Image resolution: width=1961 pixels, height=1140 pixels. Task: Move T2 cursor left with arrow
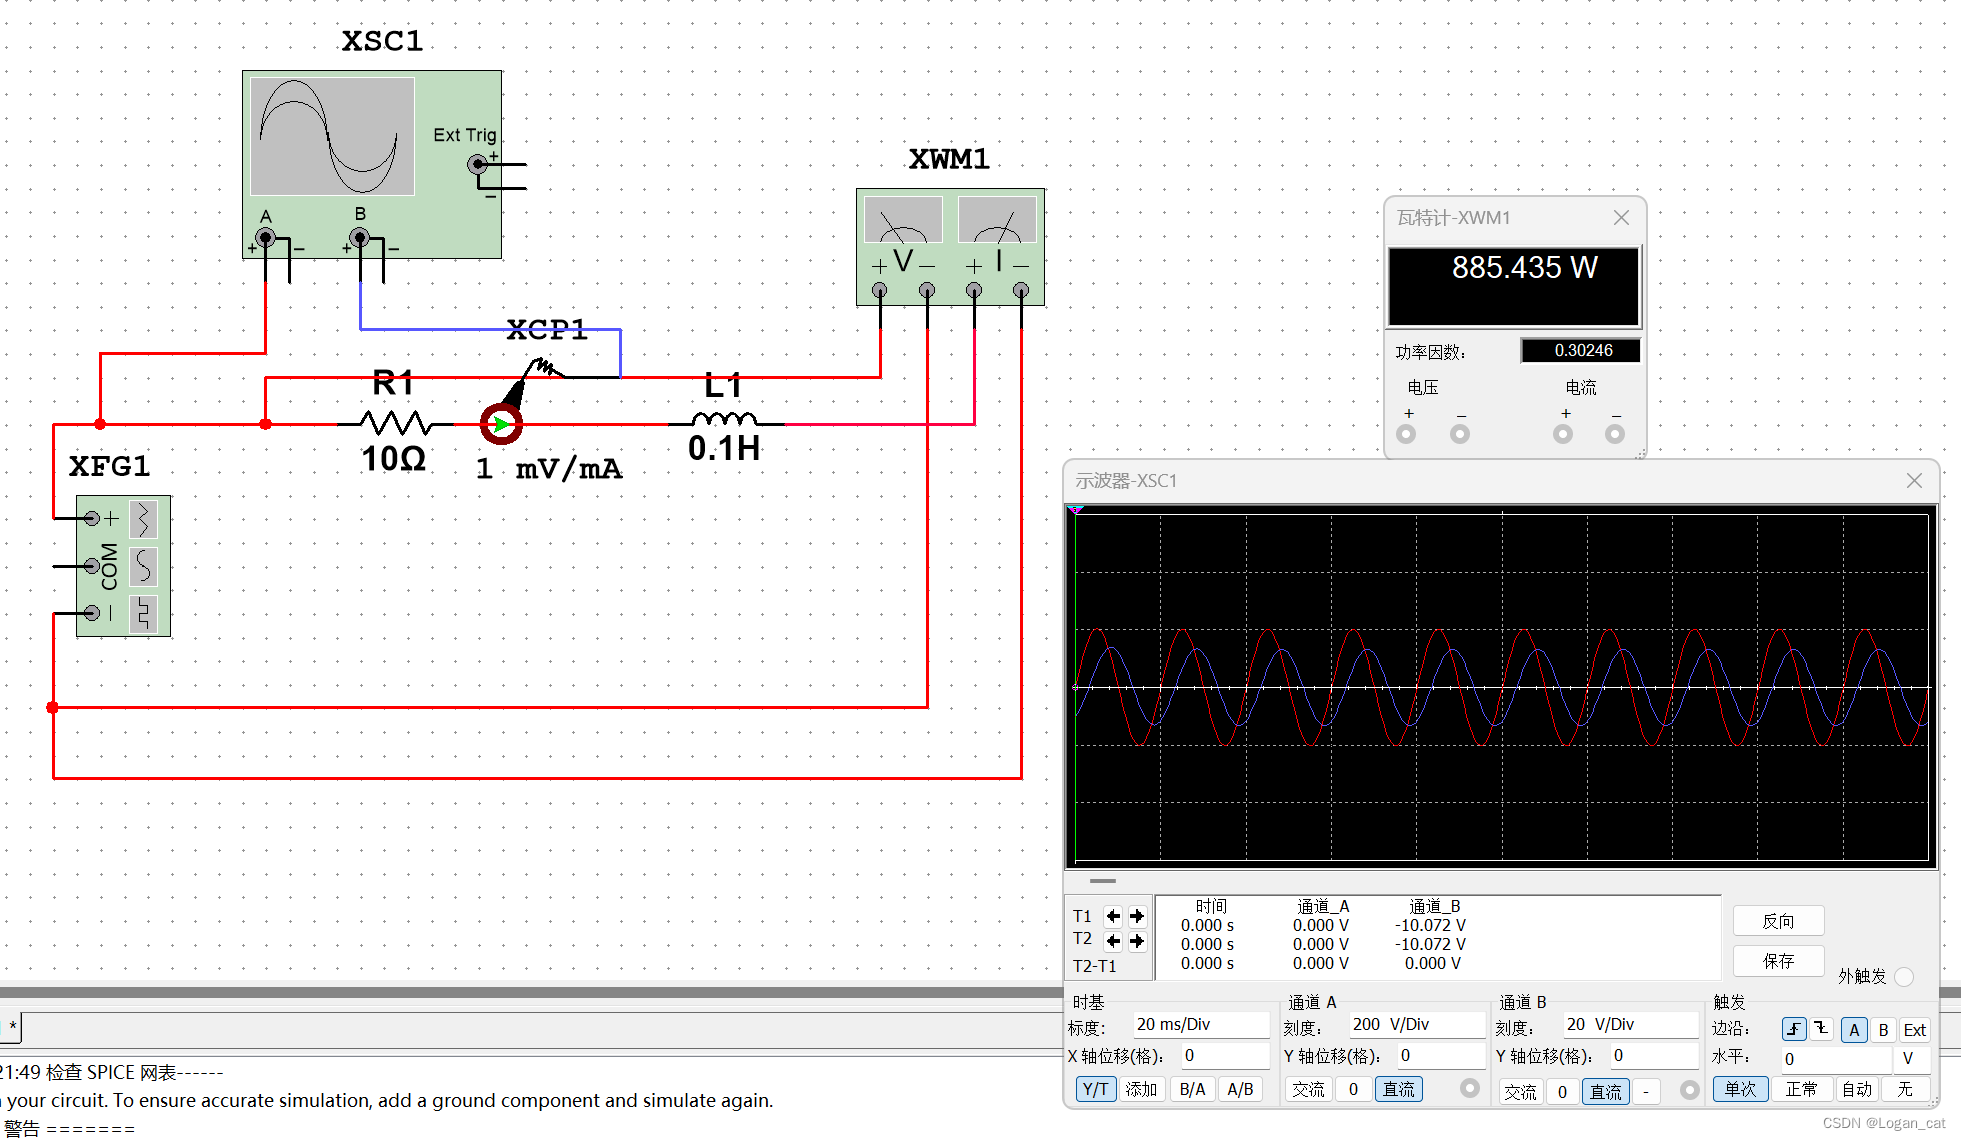pyautogui.click(x=1113, y=940)
